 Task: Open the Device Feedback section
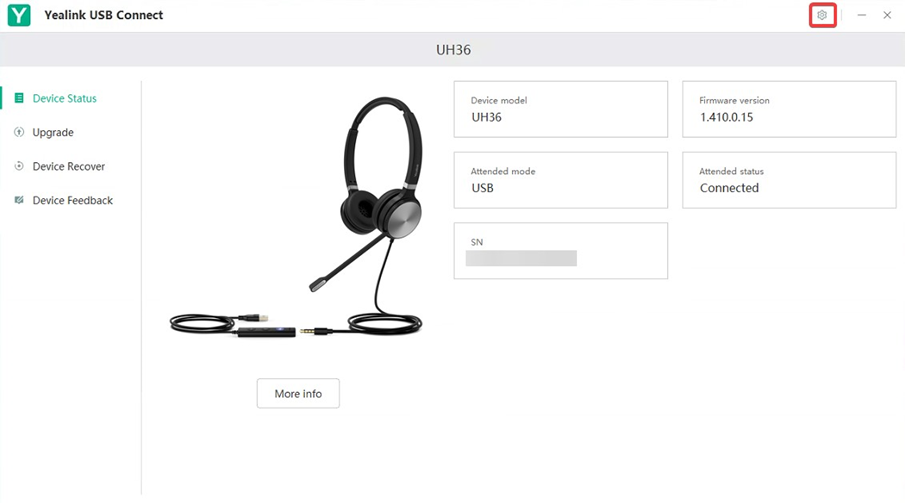[x=73, y=200]
